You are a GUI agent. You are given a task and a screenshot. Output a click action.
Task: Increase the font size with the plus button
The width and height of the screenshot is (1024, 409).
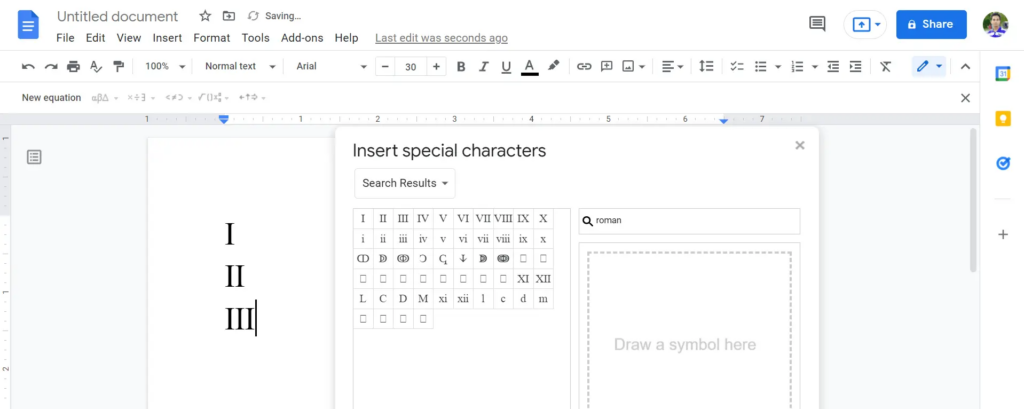436,66
